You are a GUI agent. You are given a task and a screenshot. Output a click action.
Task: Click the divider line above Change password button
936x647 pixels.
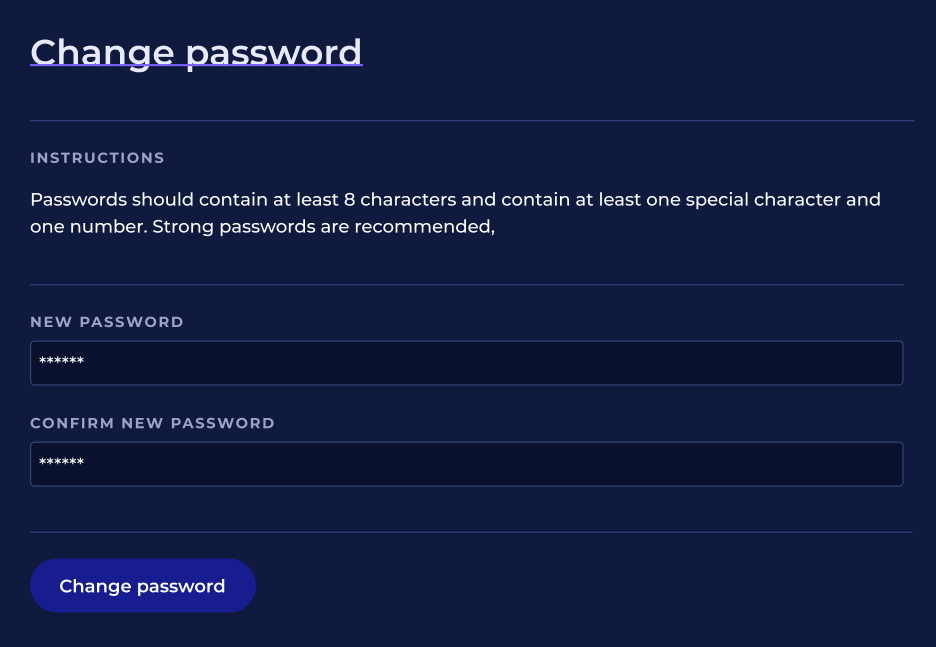coord(470,532)
